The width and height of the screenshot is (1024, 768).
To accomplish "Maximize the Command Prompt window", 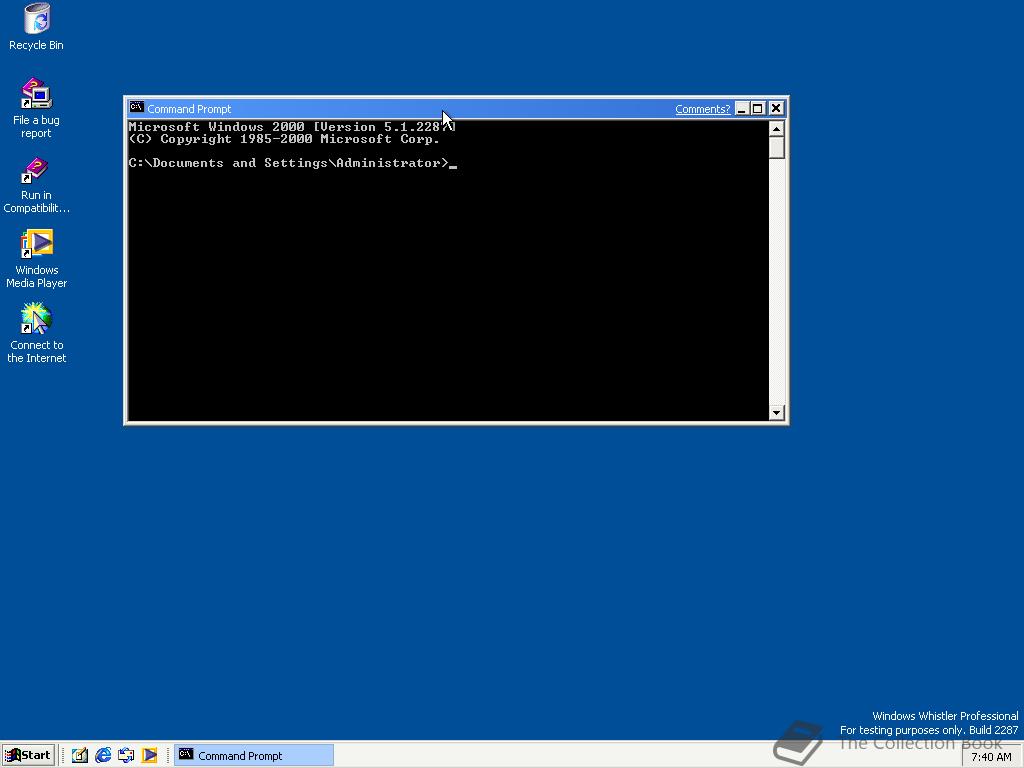I will 758,108.
